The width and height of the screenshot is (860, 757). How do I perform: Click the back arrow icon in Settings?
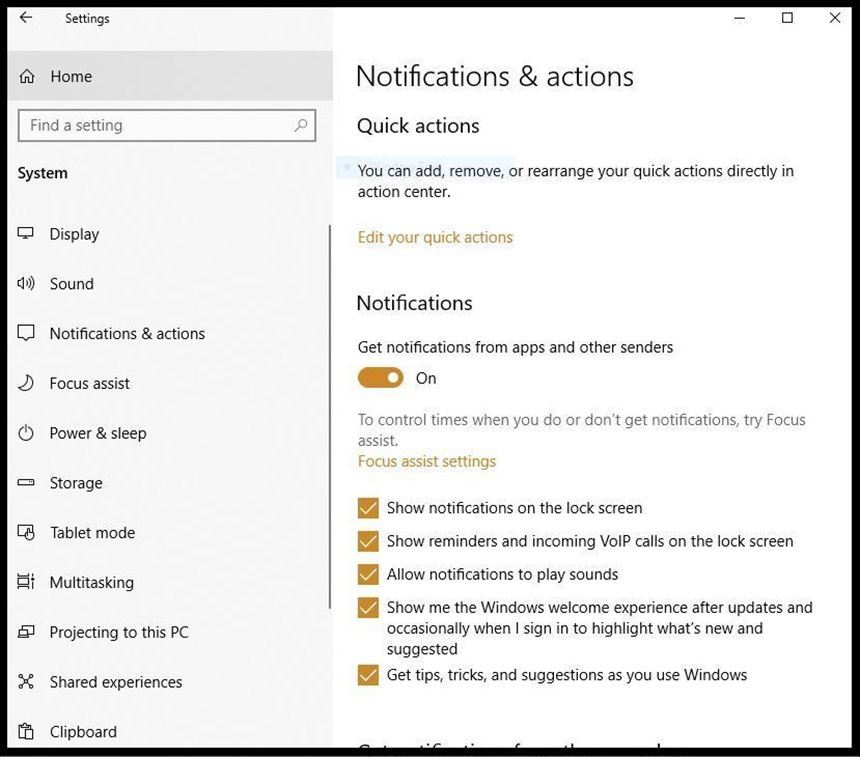coord(26,18)
